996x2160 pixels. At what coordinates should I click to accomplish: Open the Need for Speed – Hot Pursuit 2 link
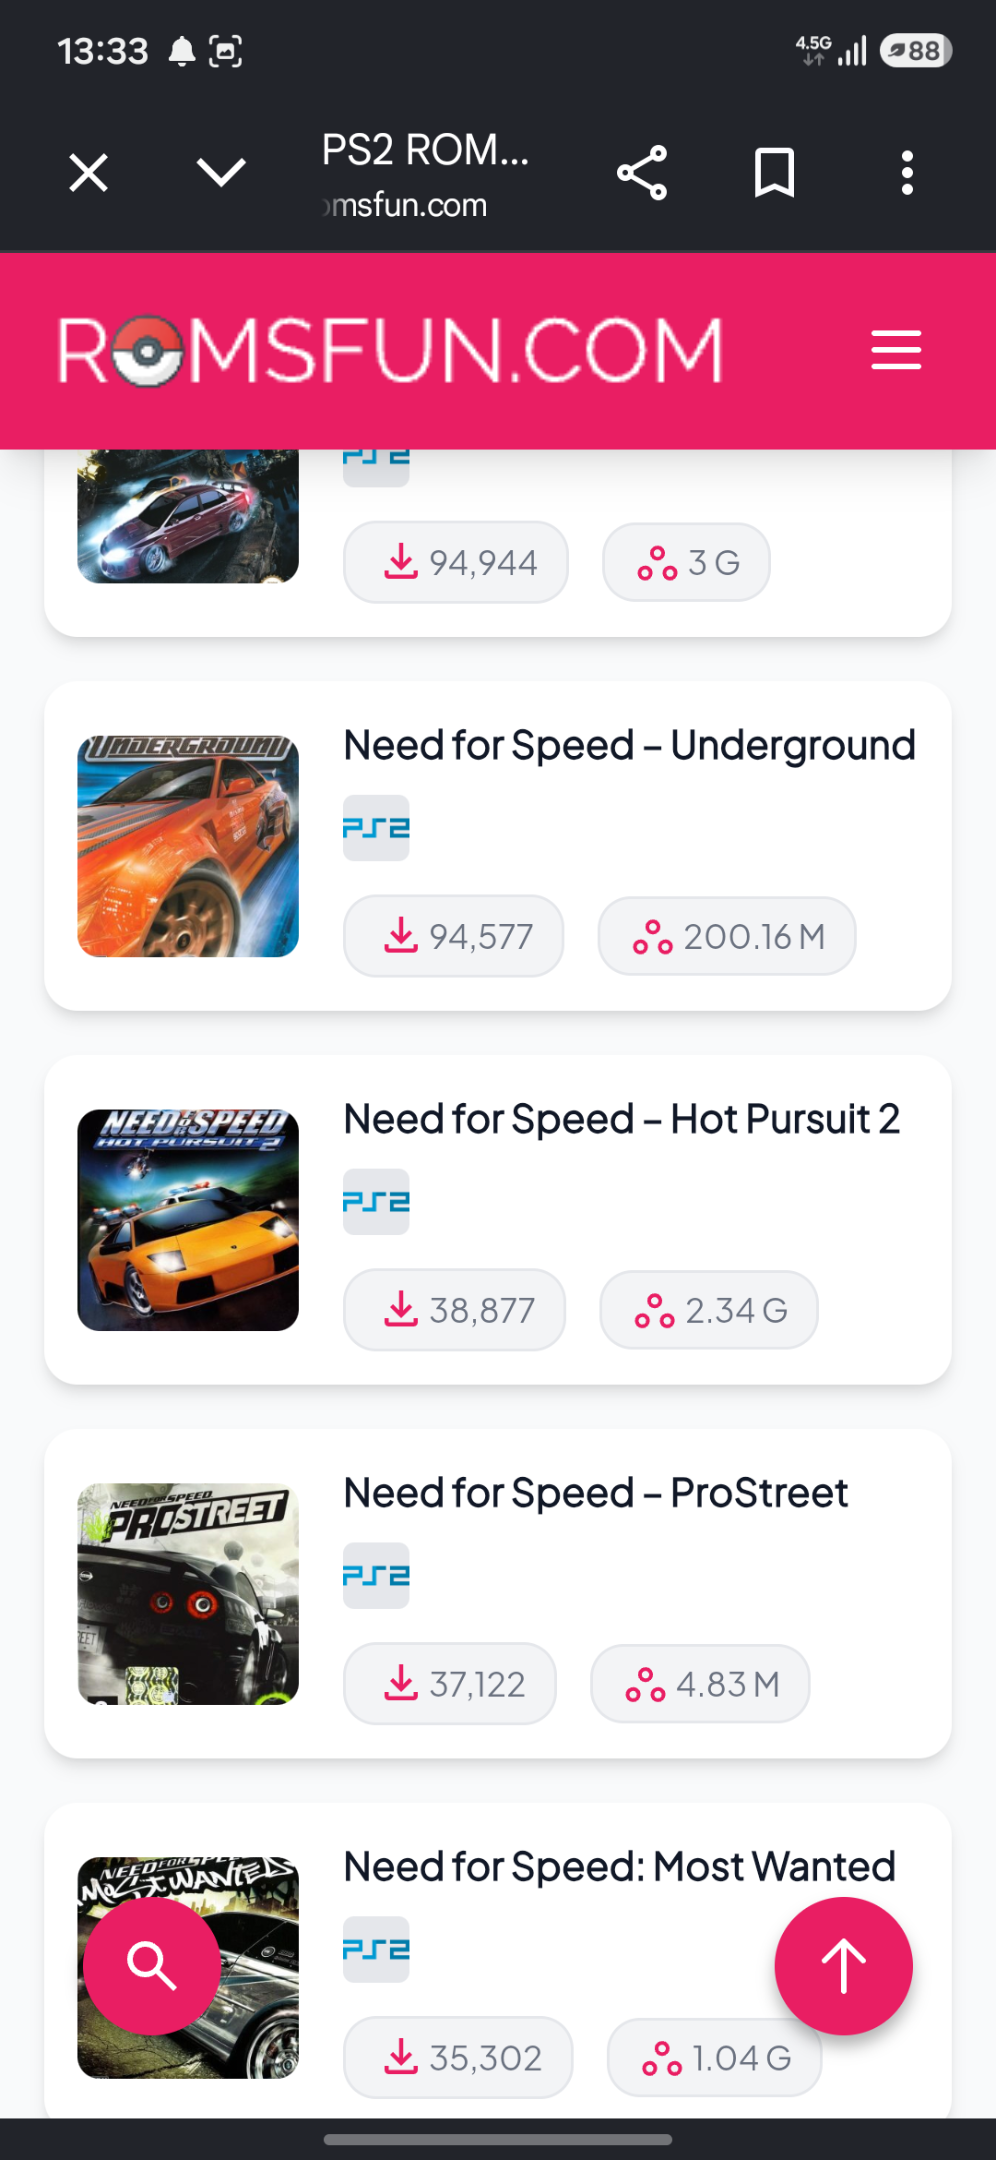pos(621,1119)
